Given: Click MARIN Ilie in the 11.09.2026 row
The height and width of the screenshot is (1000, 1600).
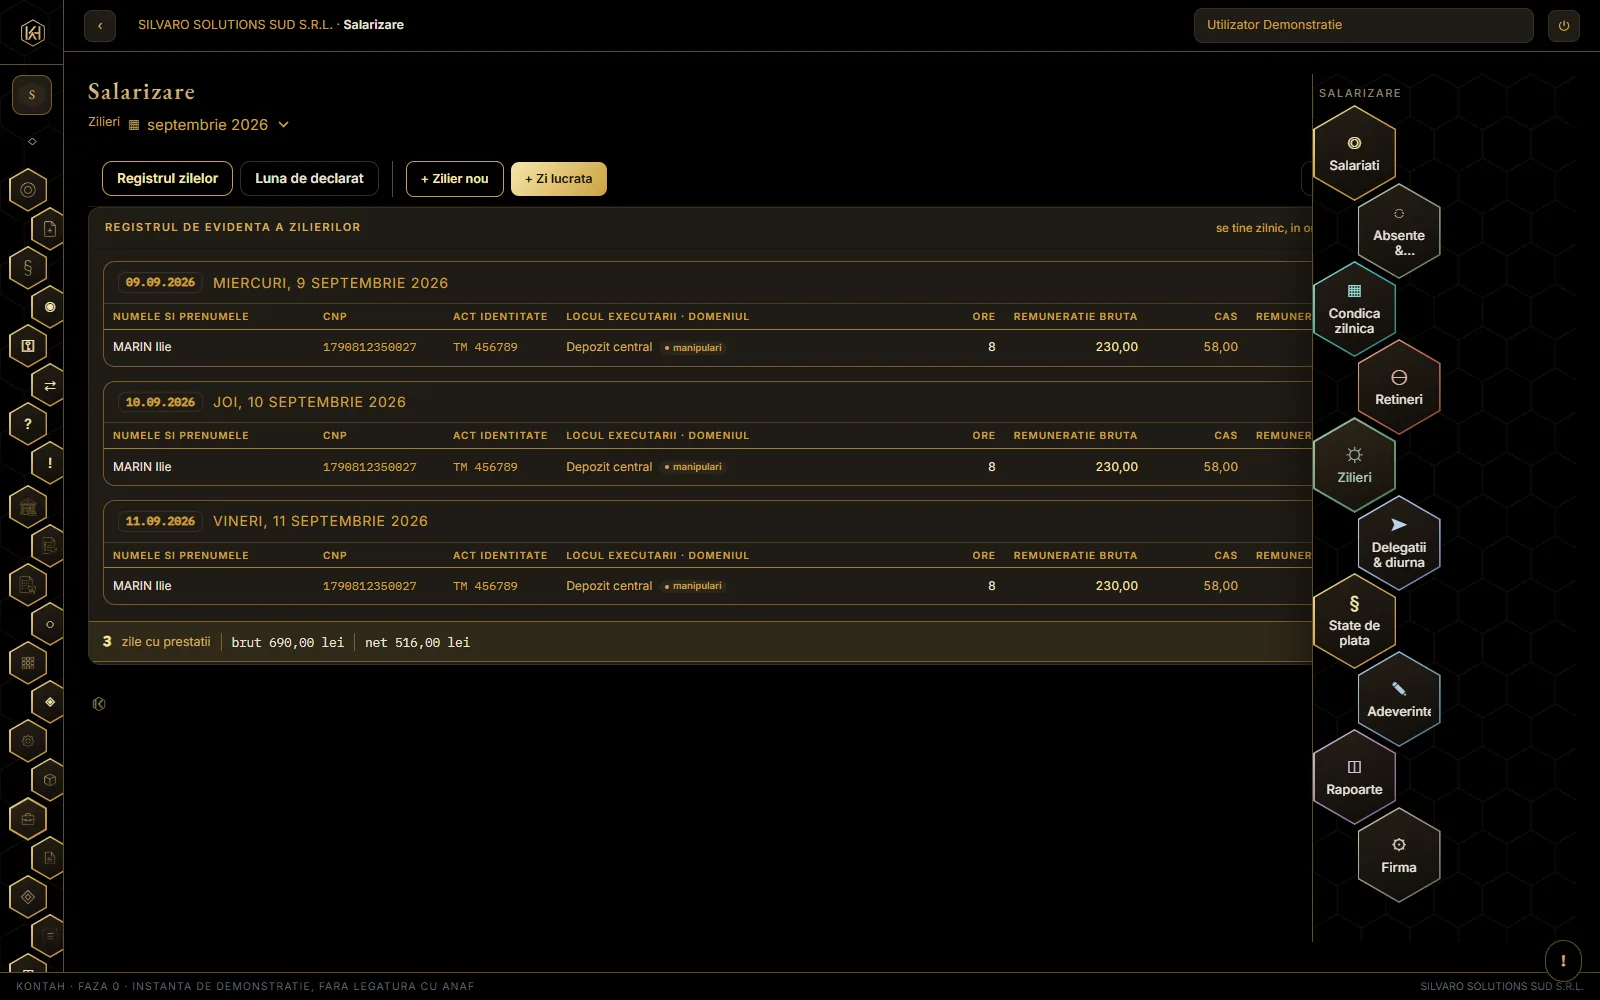Looking at the screenshot, I should pyautogui.click(x=142, y=586).
